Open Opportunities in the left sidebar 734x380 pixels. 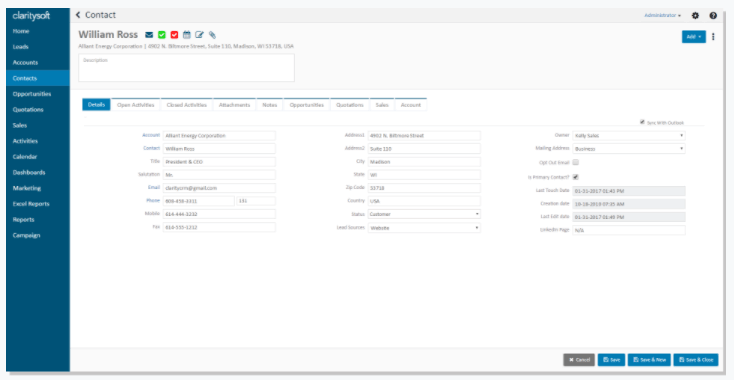32,94
